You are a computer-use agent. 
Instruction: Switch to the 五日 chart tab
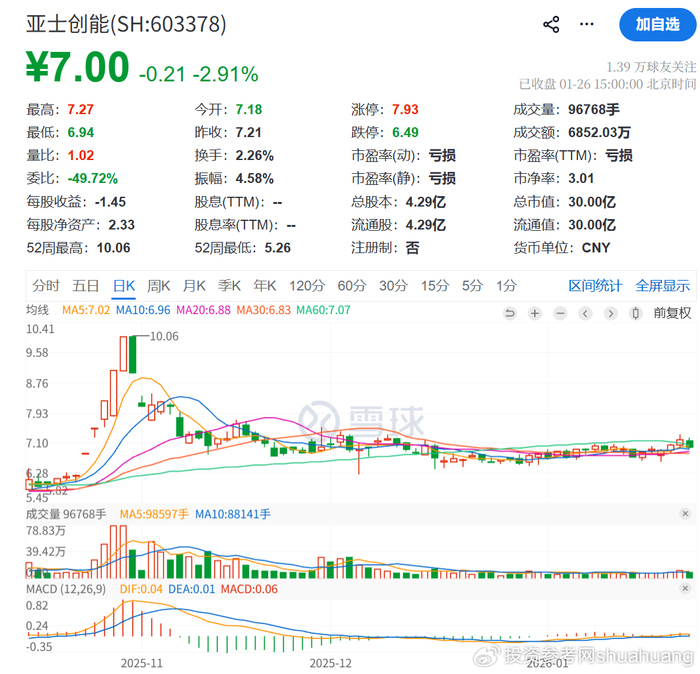point(86,286)
